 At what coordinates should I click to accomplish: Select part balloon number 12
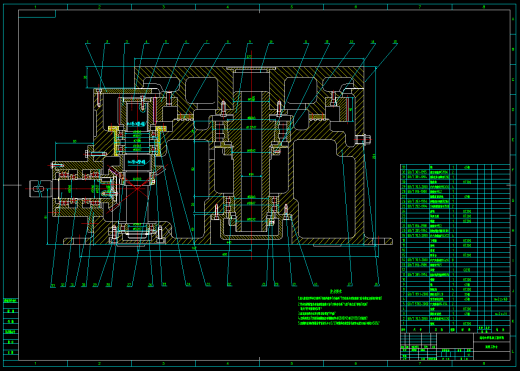pos(327,42)
